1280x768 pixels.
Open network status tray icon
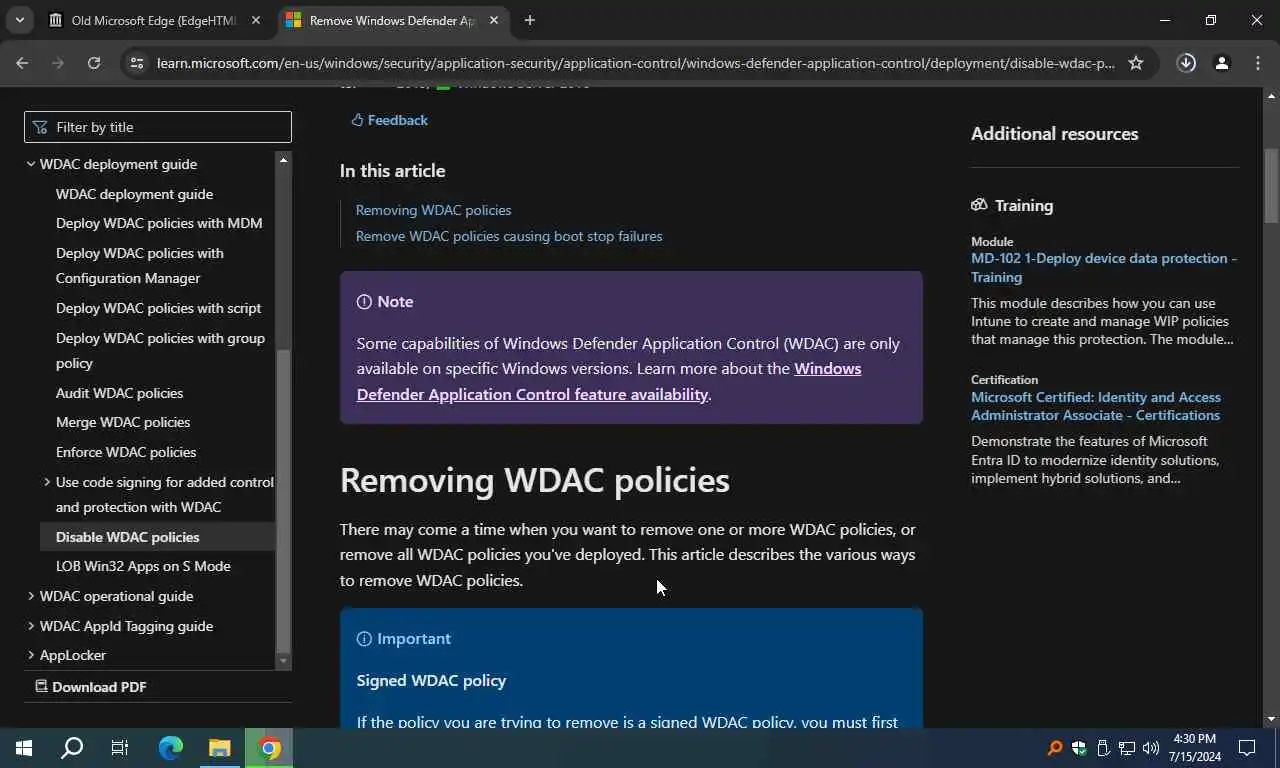1127,748
